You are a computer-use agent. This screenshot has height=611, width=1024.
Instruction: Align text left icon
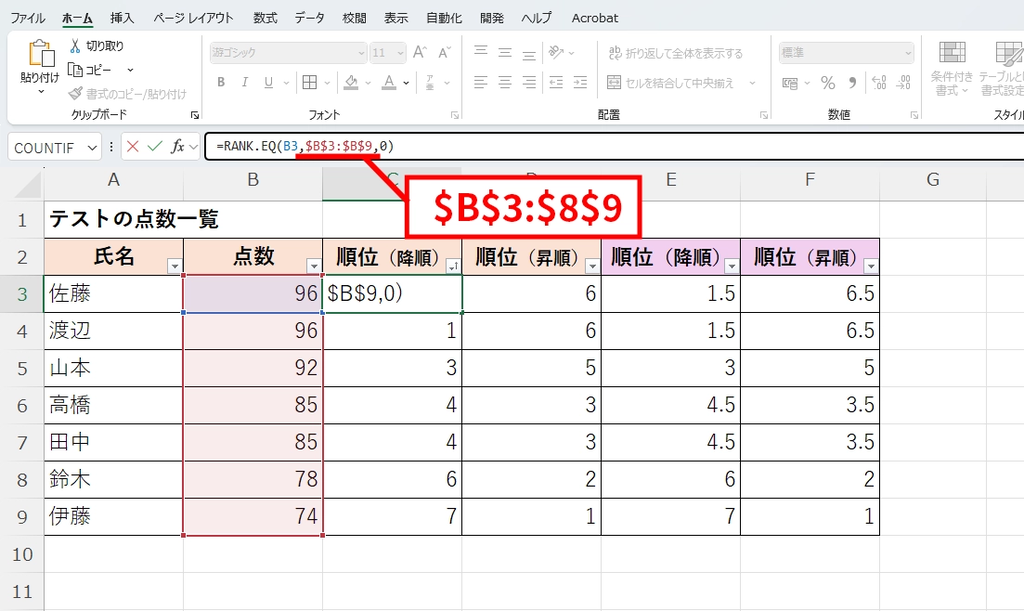click(x=481, y=82)
